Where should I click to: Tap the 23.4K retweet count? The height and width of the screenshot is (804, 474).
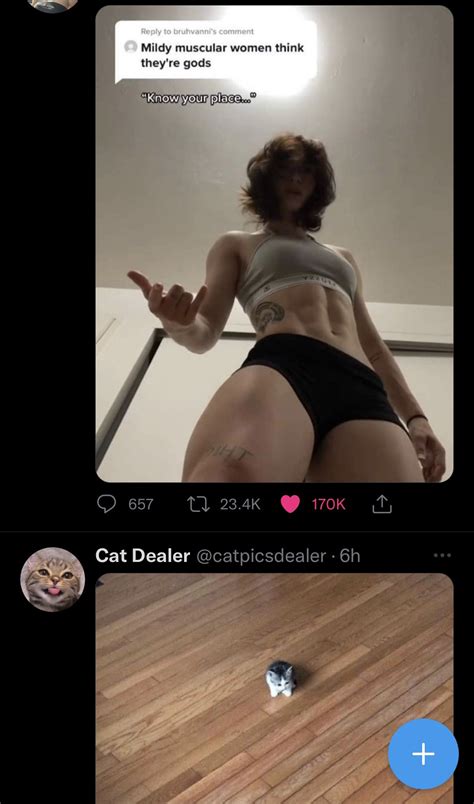[240, 505]
